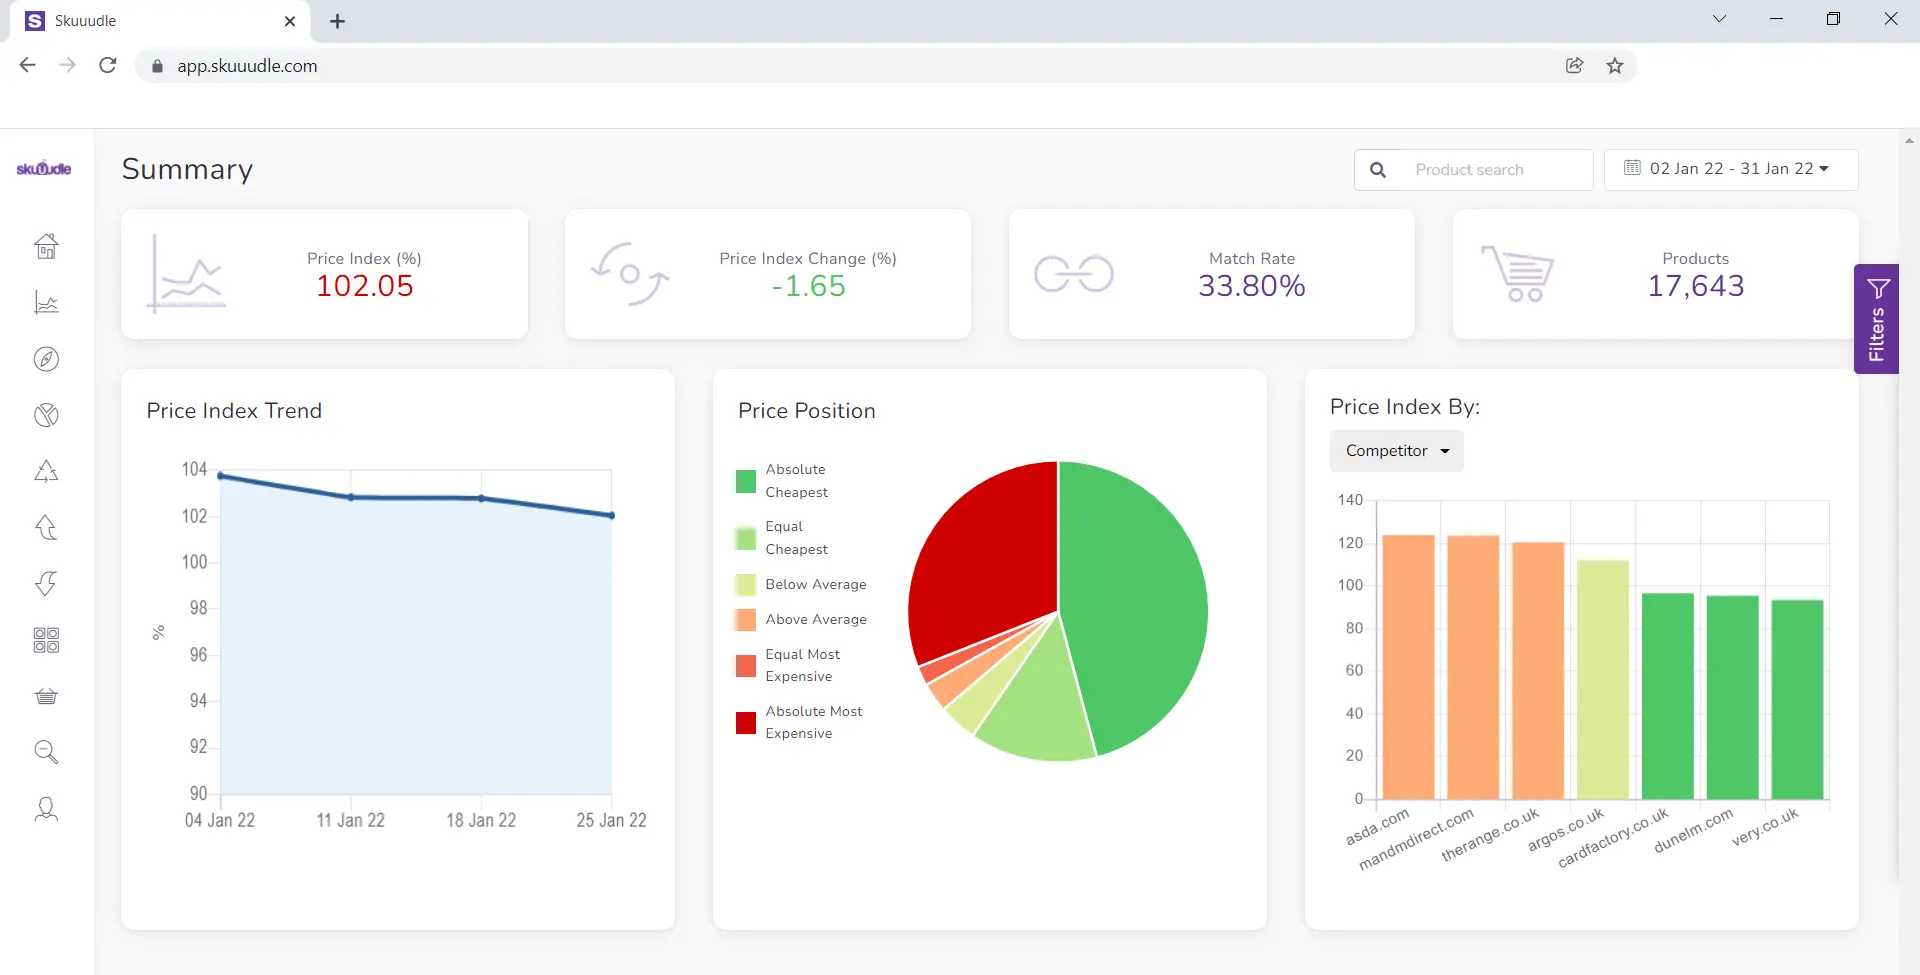The image size is (1920, 975).
Task: Open the date range picker showing 02 Jan 22
Action: (1730, 169)
